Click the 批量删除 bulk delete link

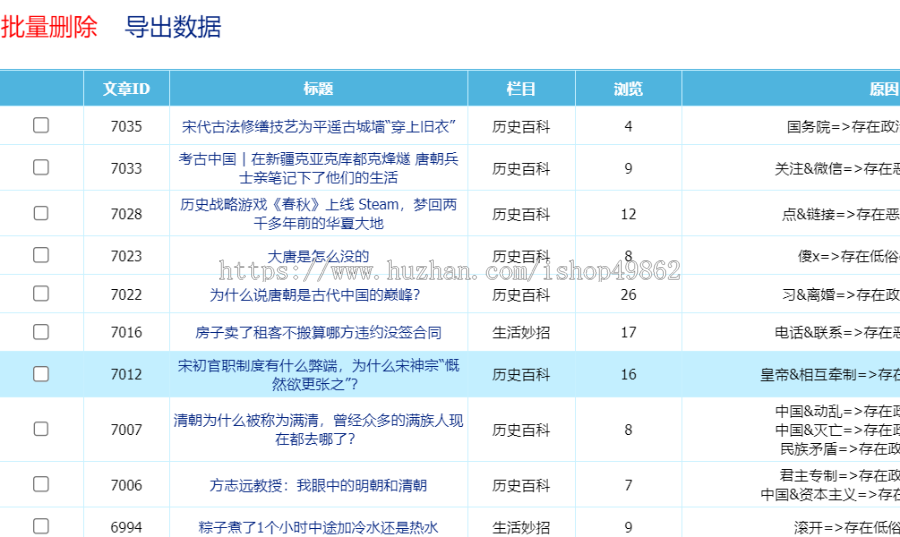(x=49, y=27)
